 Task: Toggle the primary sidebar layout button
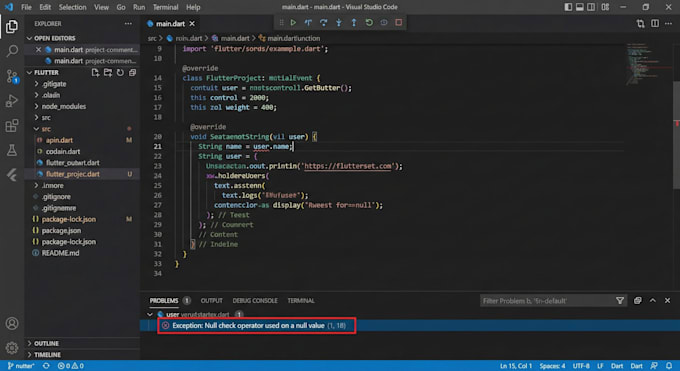pyautogui.click(x=568, y=7)
